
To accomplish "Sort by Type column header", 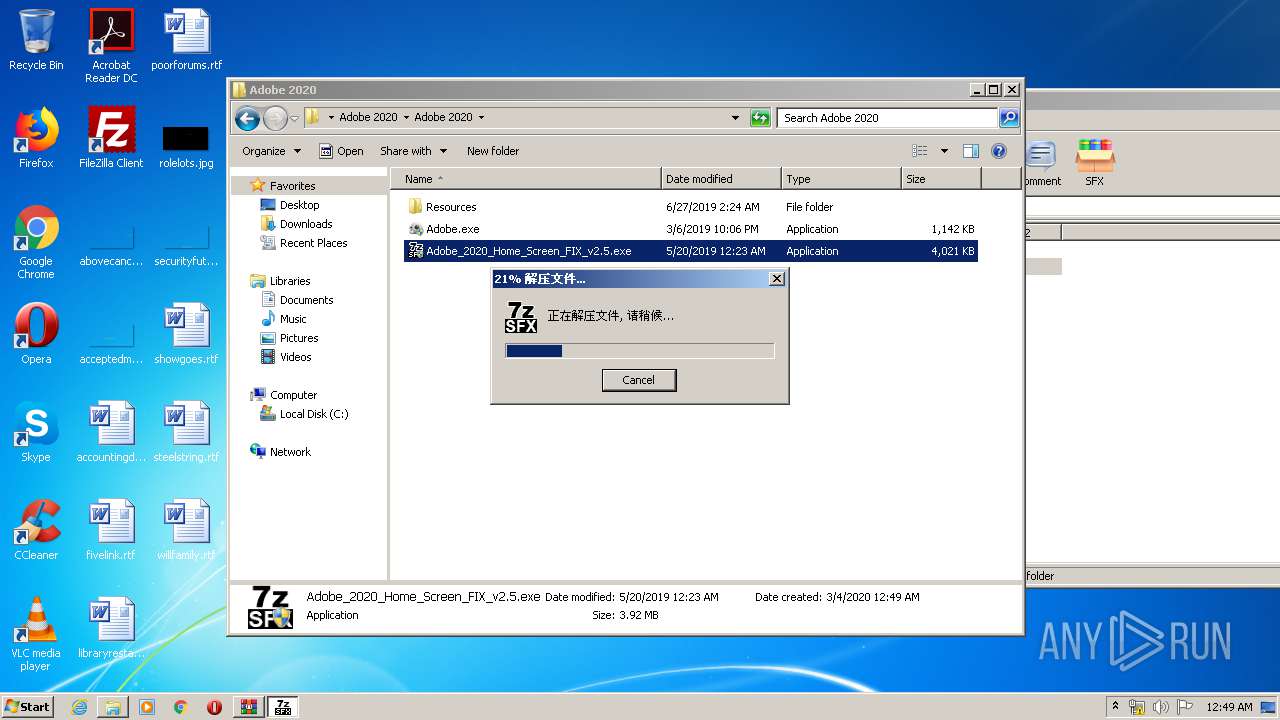I will [x=841, y=179].
